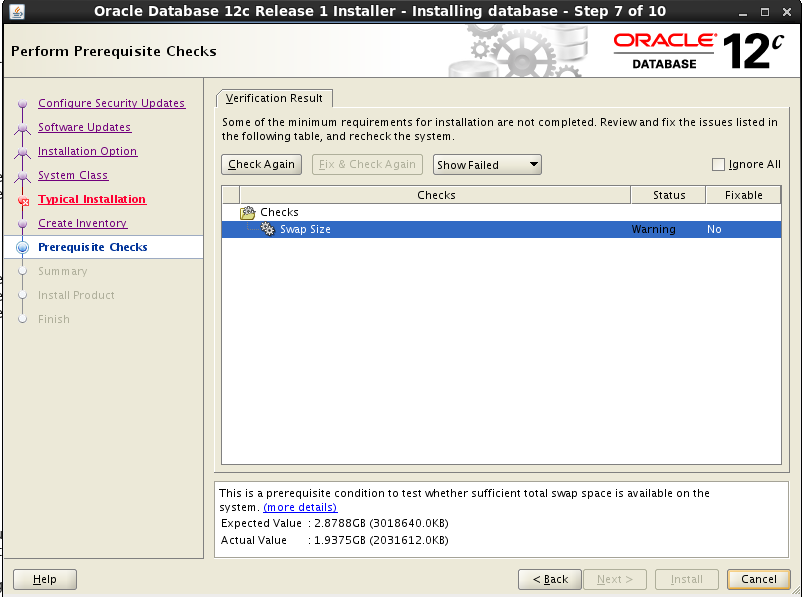Viewport: 803px width, 597px height.
Task: Go back with the Back button
Action: pyautogui.click(x=550, y=579)
